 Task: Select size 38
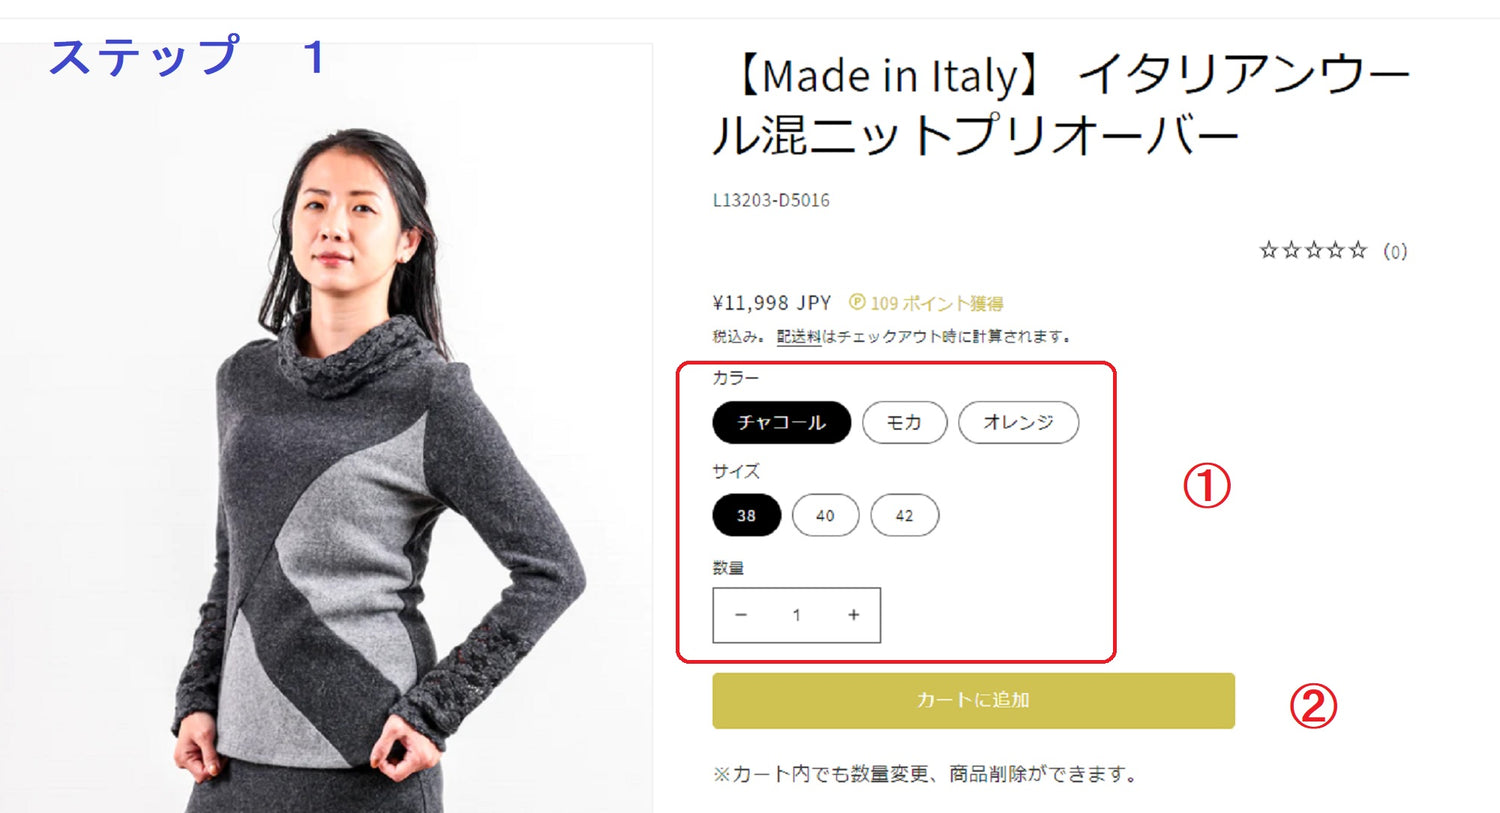pos(746,515)
